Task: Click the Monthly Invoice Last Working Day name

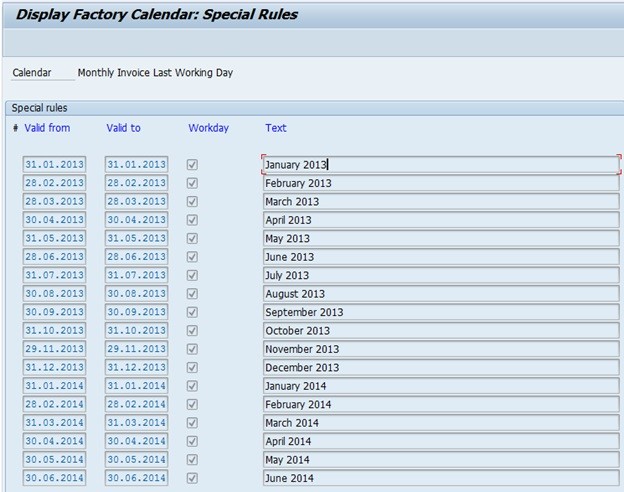Action: [155, 73]
